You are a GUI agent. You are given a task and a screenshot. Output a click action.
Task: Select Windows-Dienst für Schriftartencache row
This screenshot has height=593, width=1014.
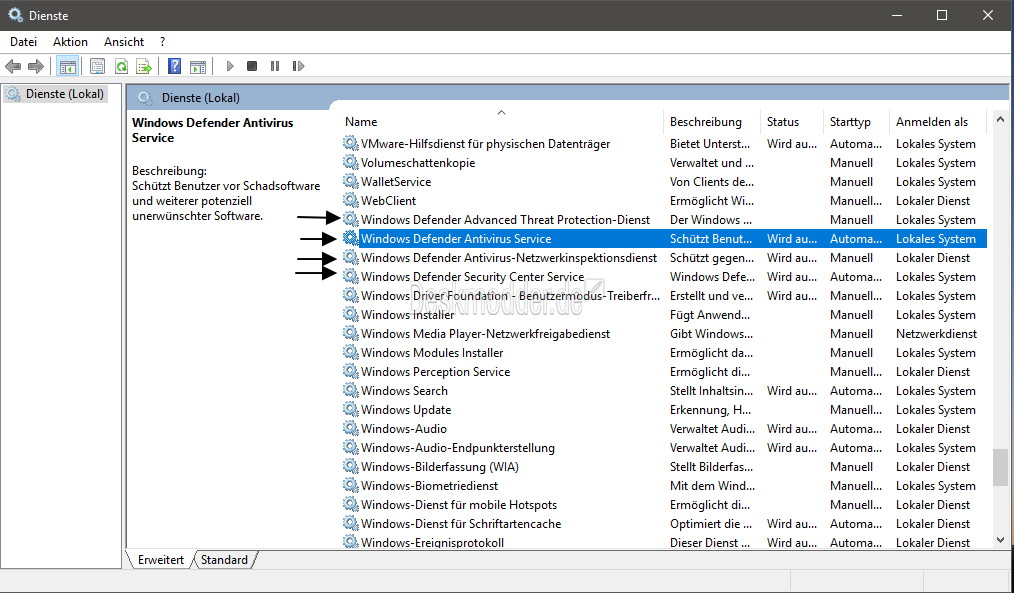click(x=664, y=524)
